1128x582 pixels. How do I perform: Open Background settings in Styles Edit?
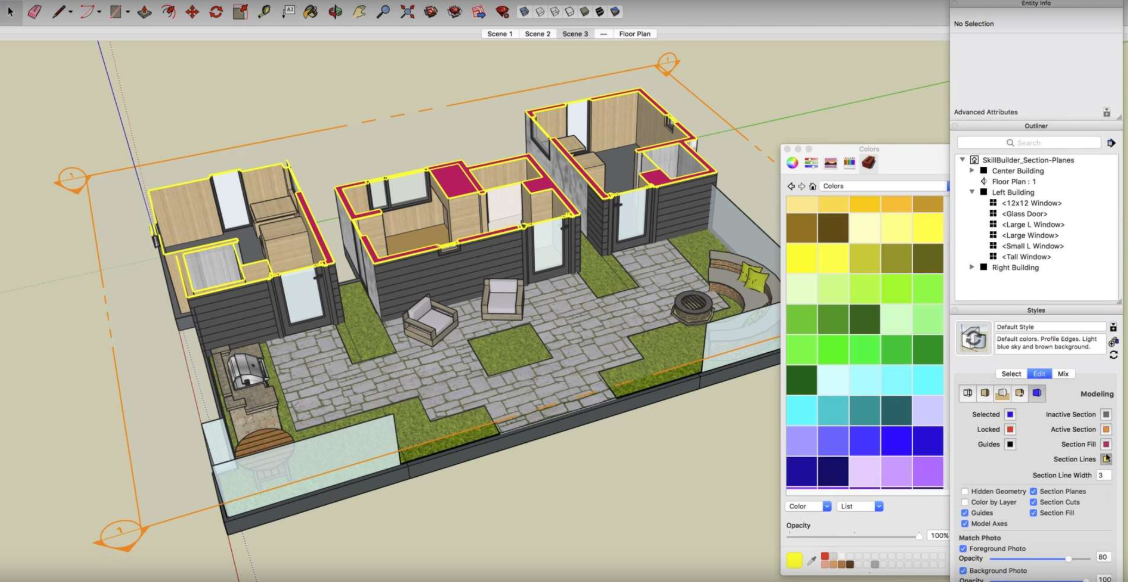(1002, 394)
